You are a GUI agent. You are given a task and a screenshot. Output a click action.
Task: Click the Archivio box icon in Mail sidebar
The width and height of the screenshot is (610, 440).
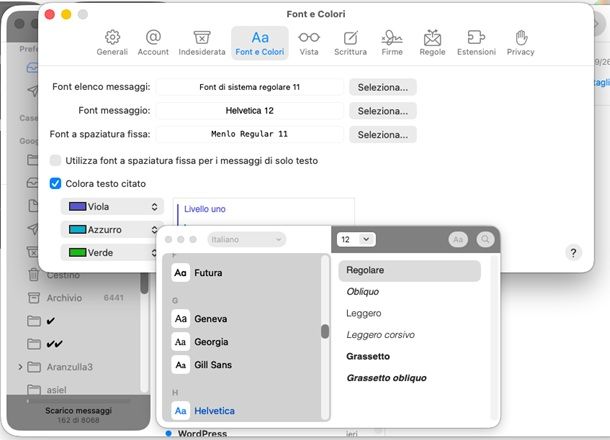tap(34, 298)
